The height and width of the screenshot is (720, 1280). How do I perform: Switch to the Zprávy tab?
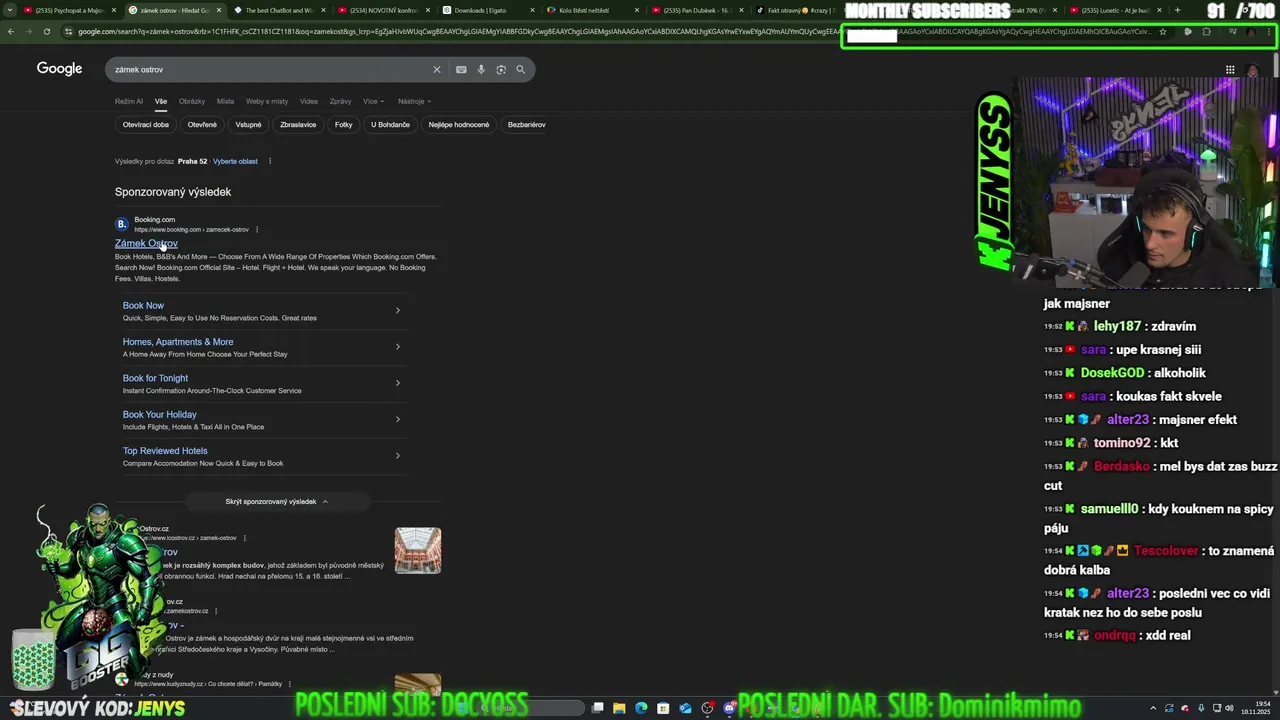[341, 101]
